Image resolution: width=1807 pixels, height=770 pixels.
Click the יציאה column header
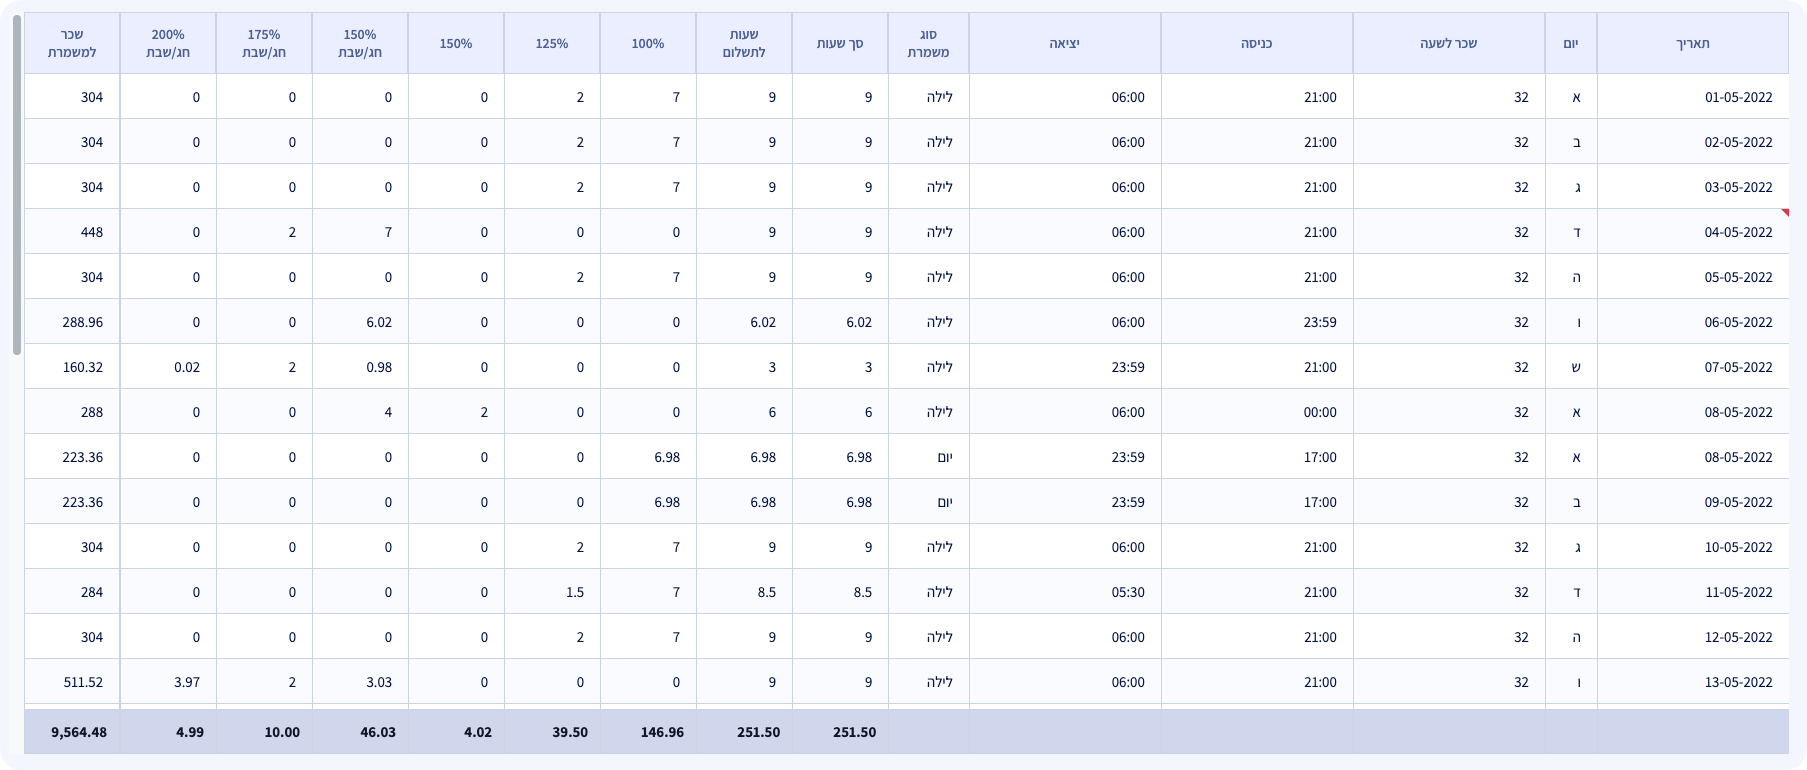pyautogui.click(x=1064, y=43)
